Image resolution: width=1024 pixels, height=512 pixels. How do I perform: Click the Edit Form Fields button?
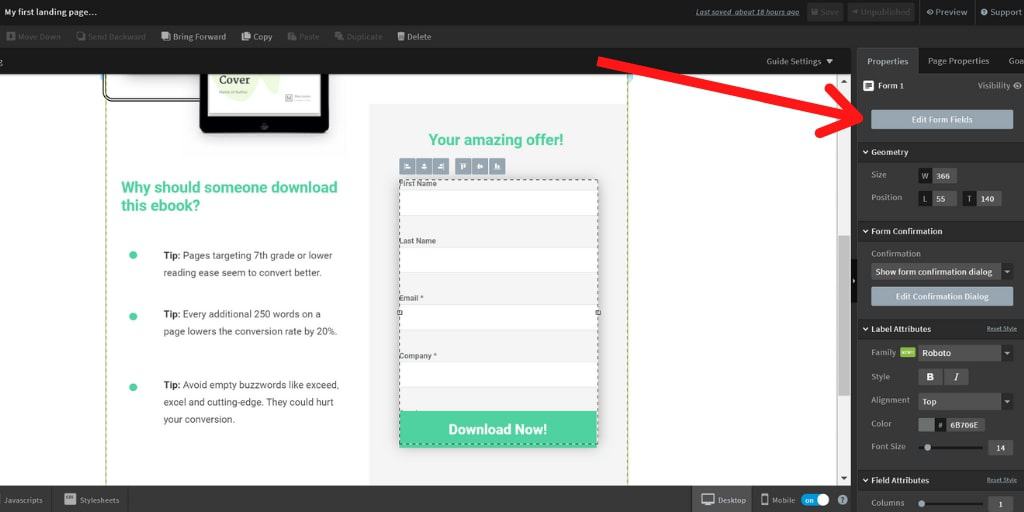(942, 120)
